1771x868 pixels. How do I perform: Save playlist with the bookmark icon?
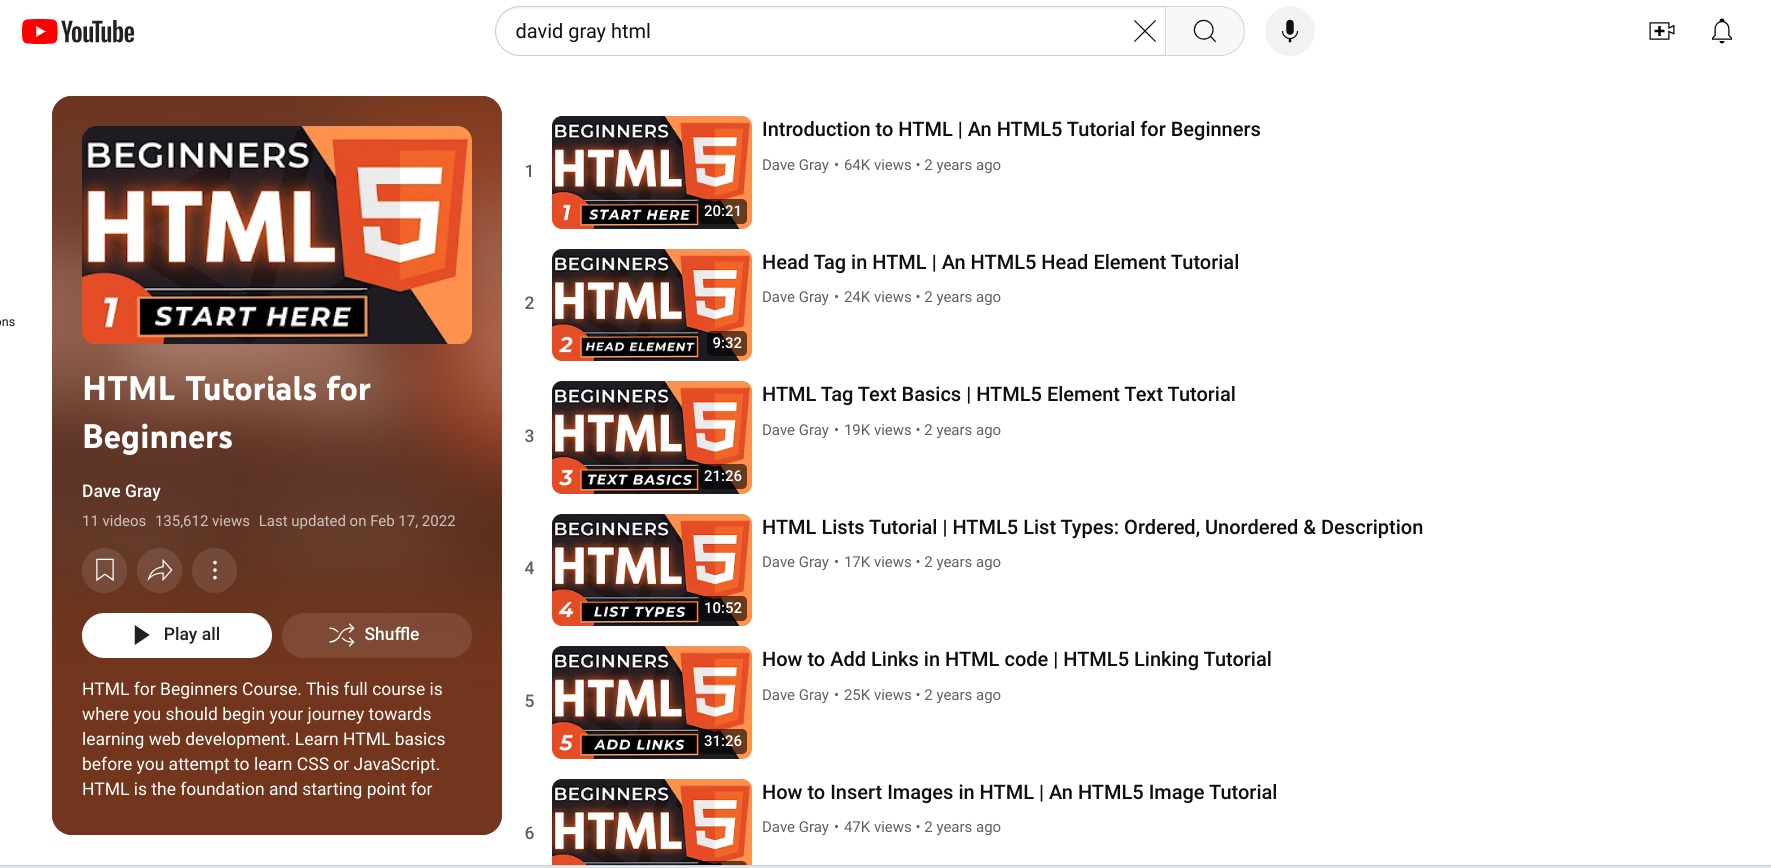click(x=105, y=570)
